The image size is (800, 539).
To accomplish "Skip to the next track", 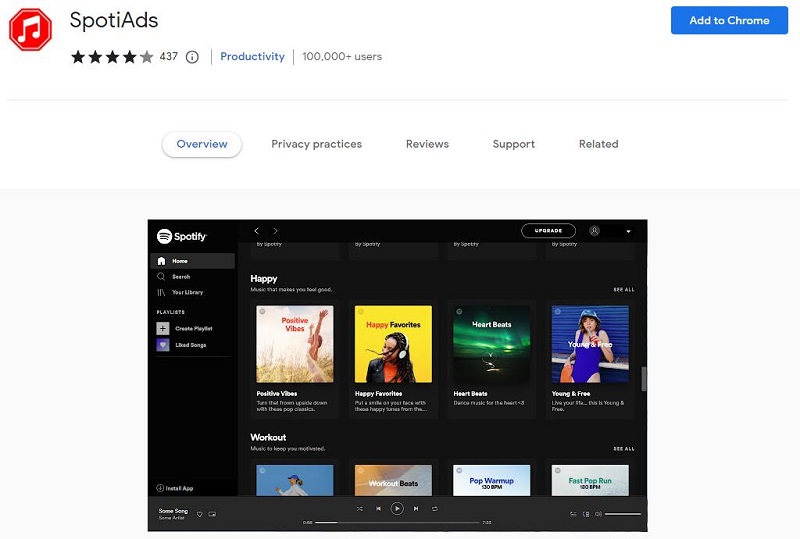I will click(x=416, y=508).
